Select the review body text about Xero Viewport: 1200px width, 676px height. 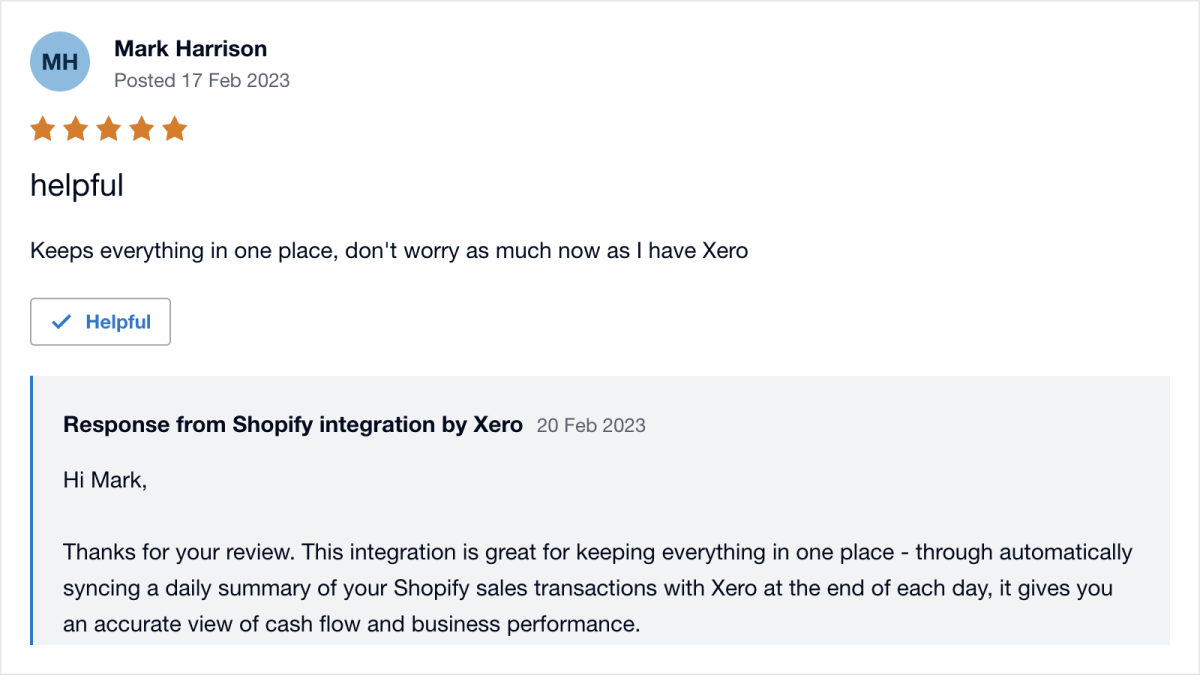(x=388, y=250)
